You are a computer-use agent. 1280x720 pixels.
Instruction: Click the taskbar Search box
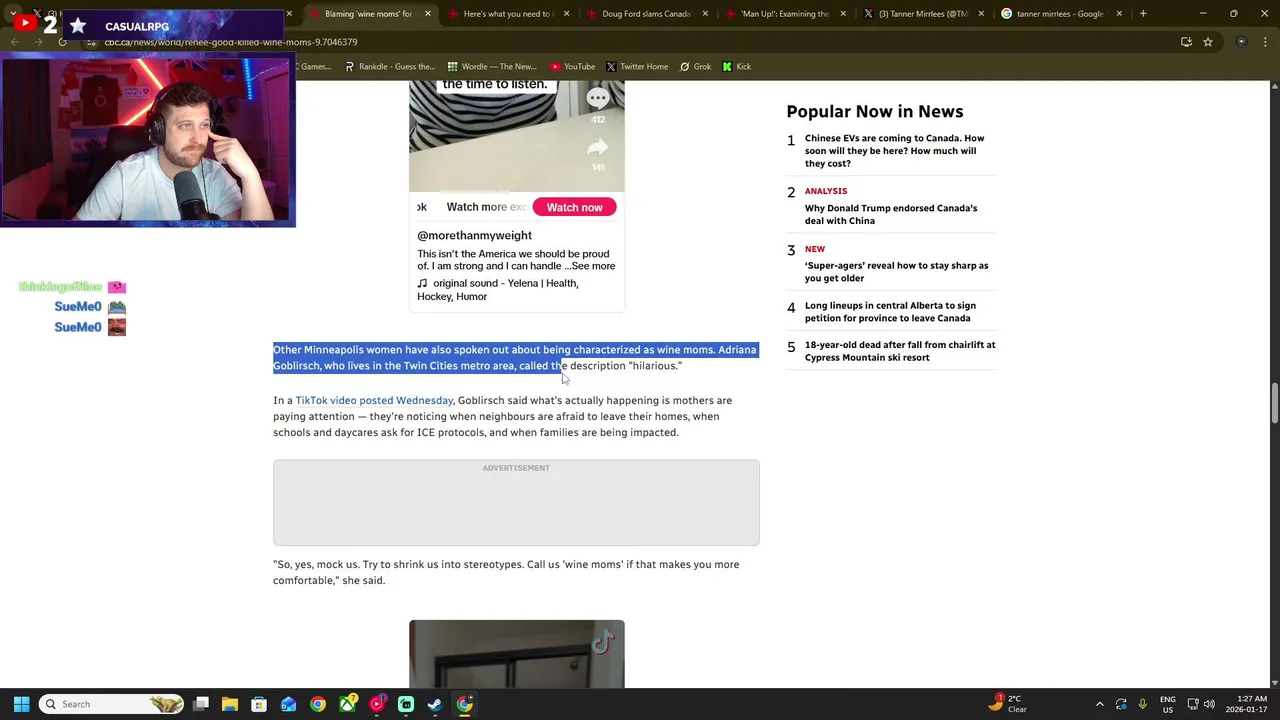[112, 704]
